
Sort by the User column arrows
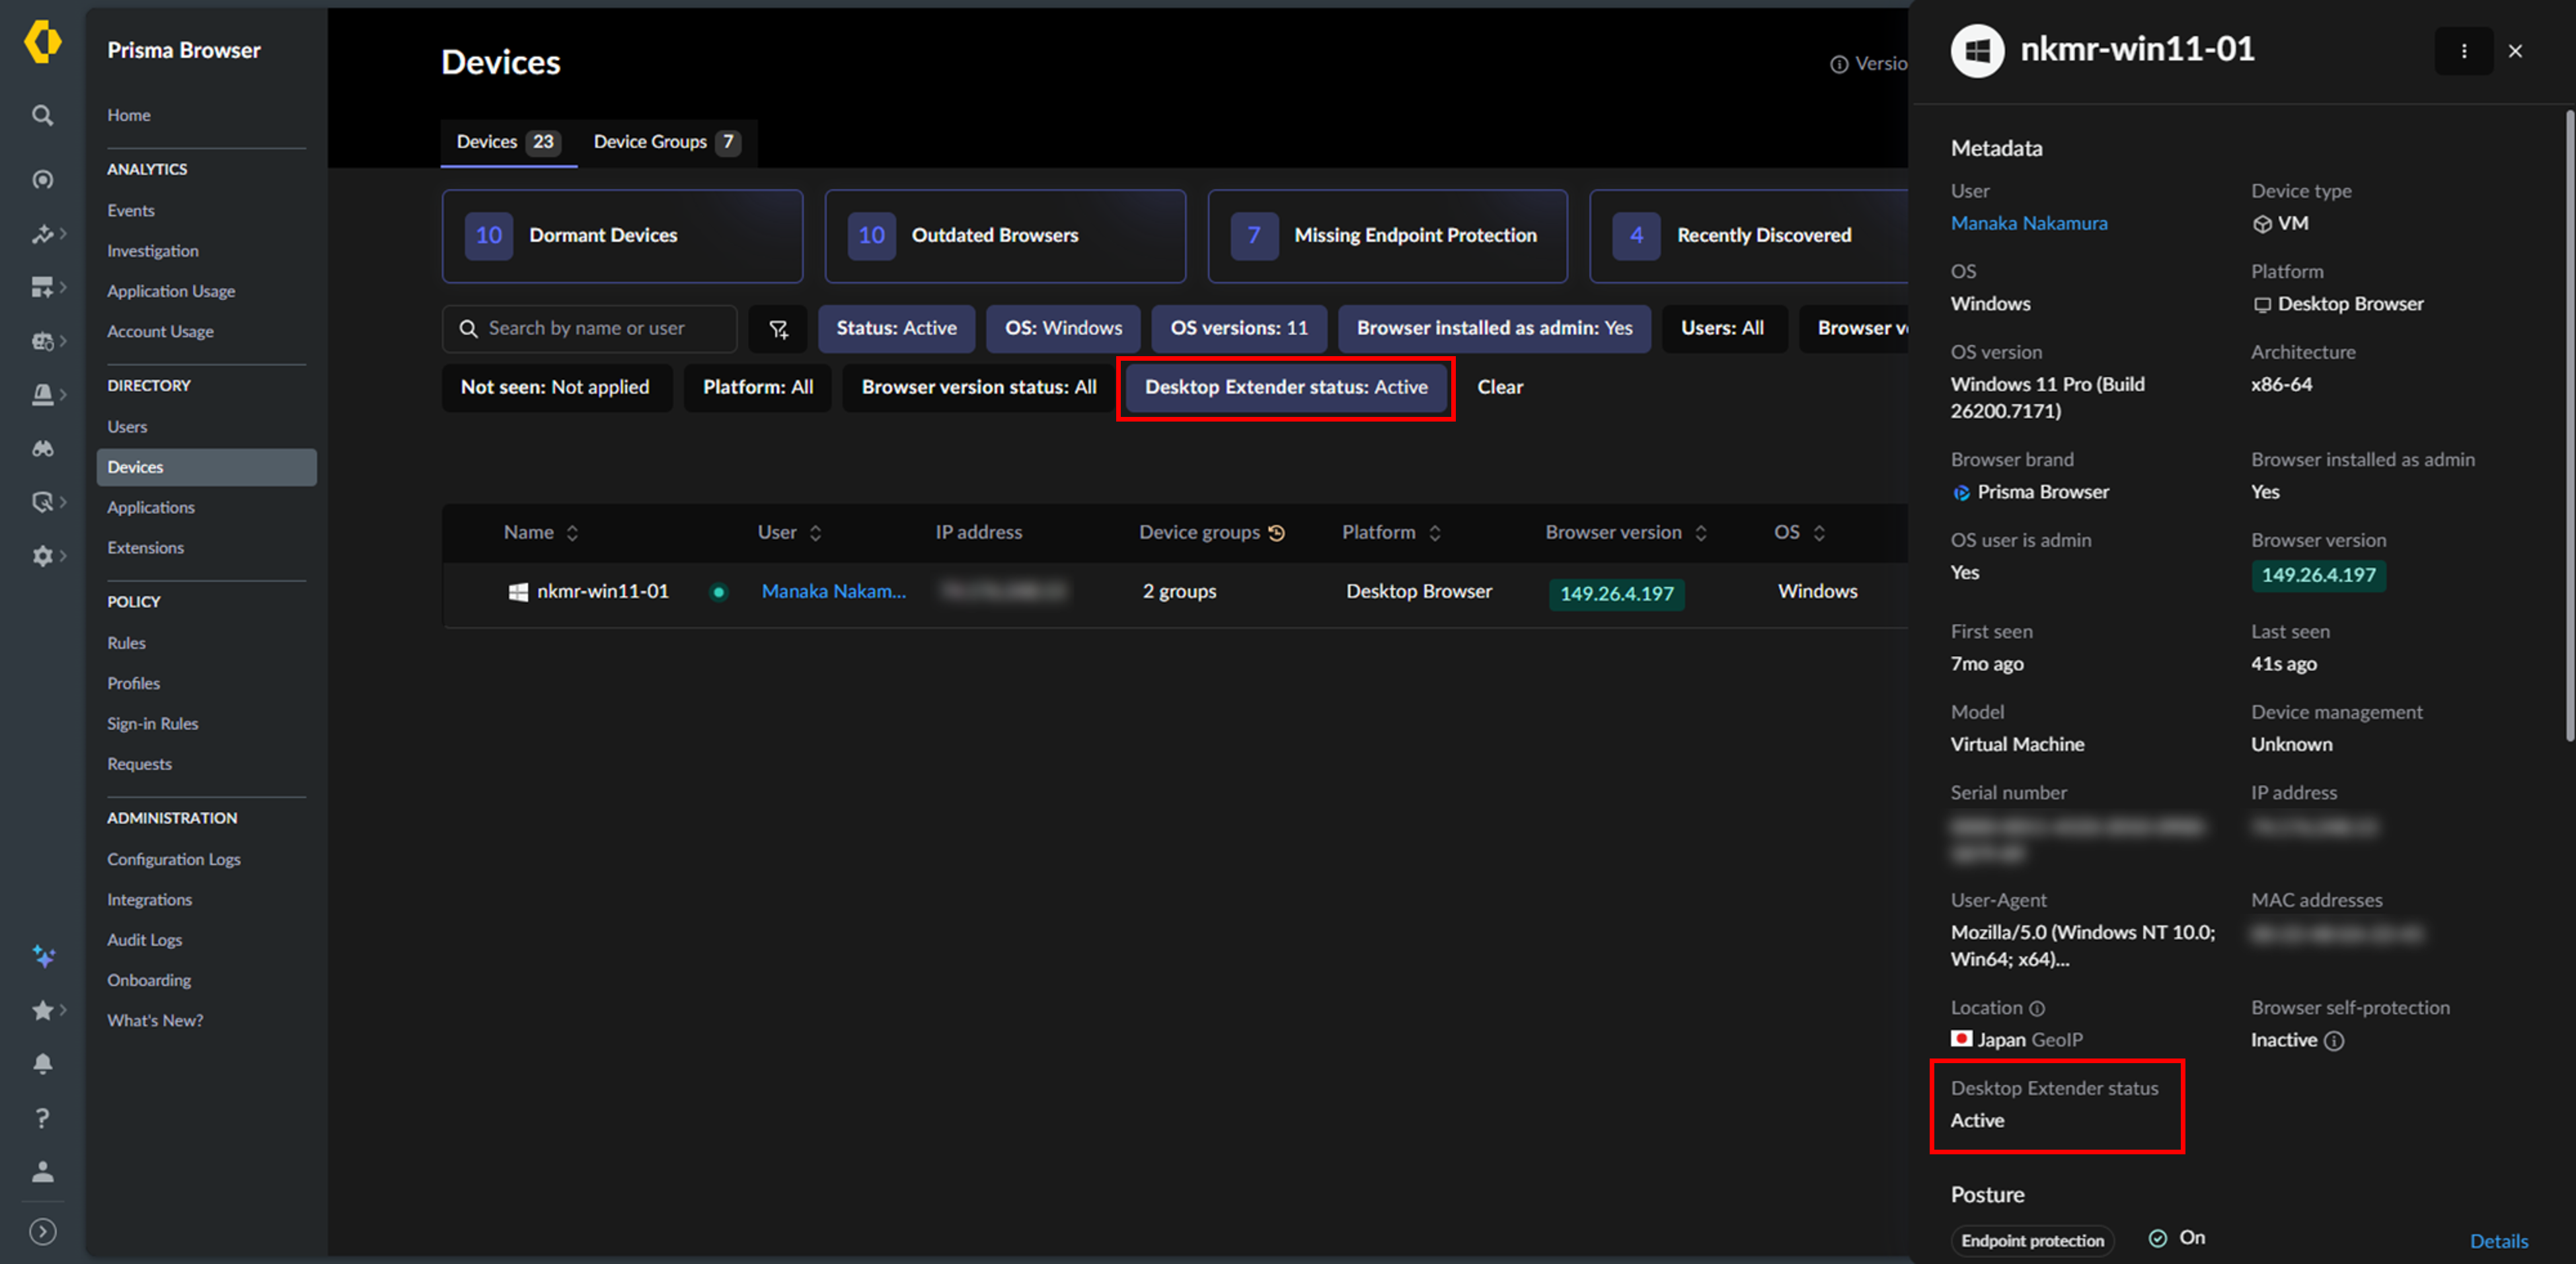(815, 533)
